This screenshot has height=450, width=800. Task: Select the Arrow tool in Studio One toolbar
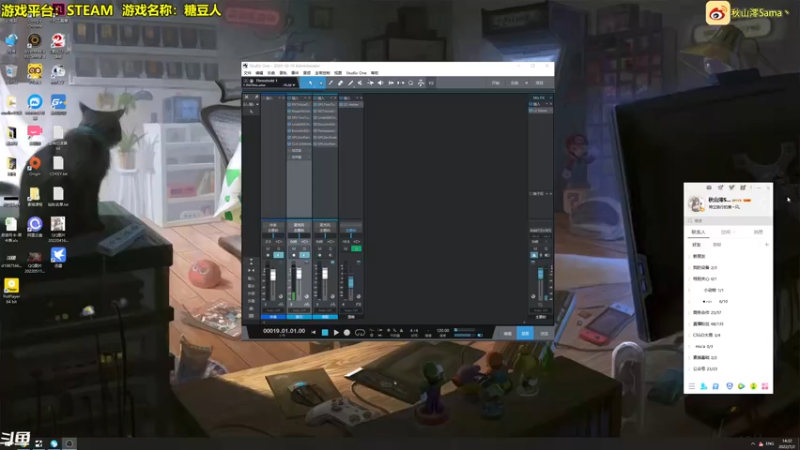point(310,83)
